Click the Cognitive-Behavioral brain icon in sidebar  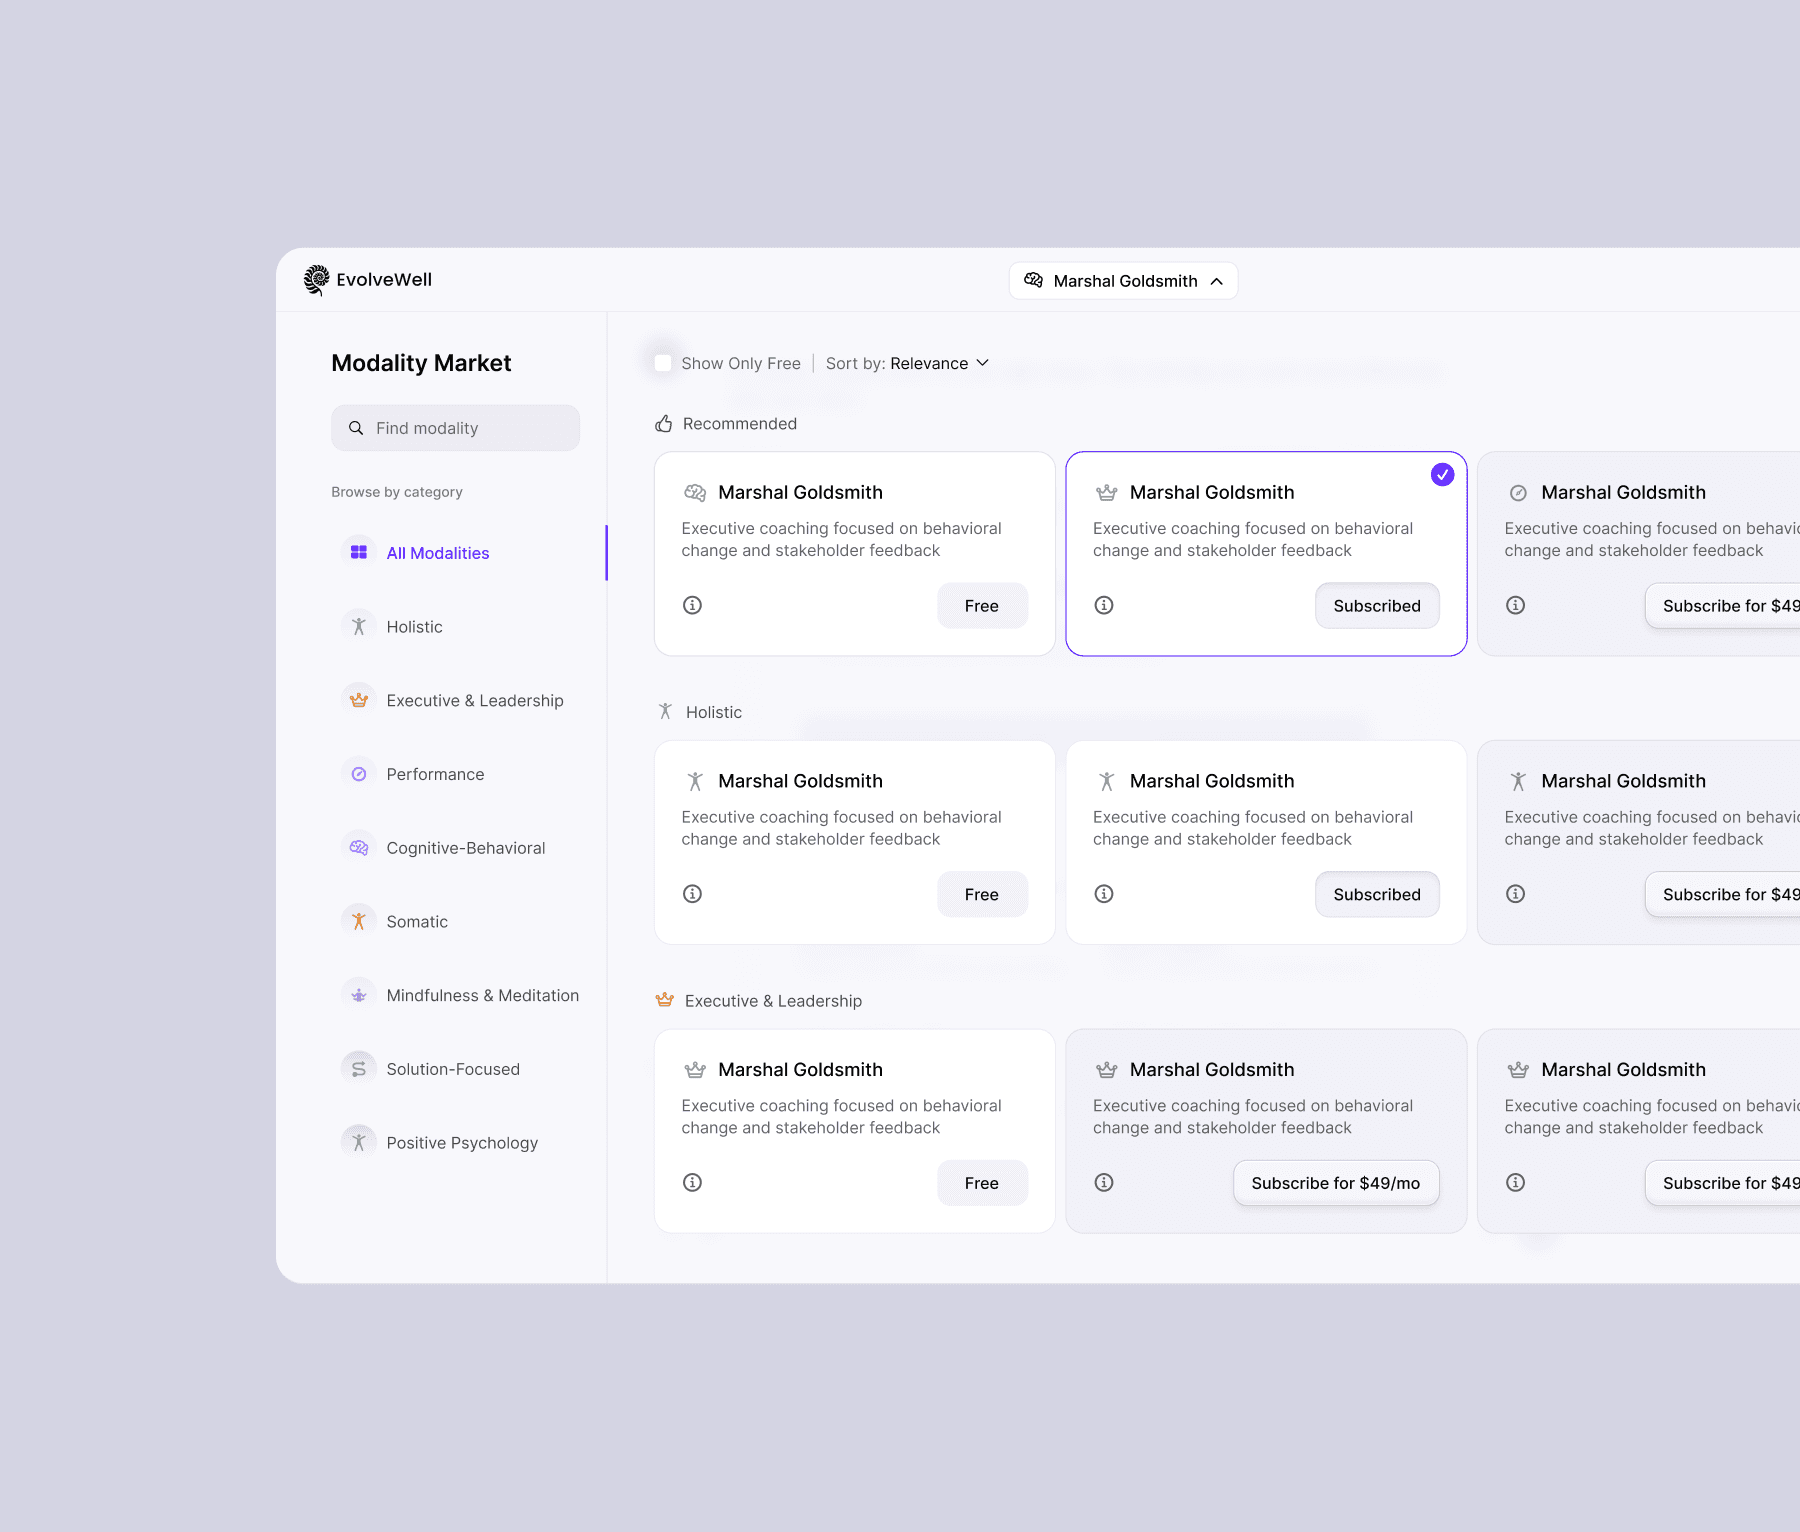359,848
